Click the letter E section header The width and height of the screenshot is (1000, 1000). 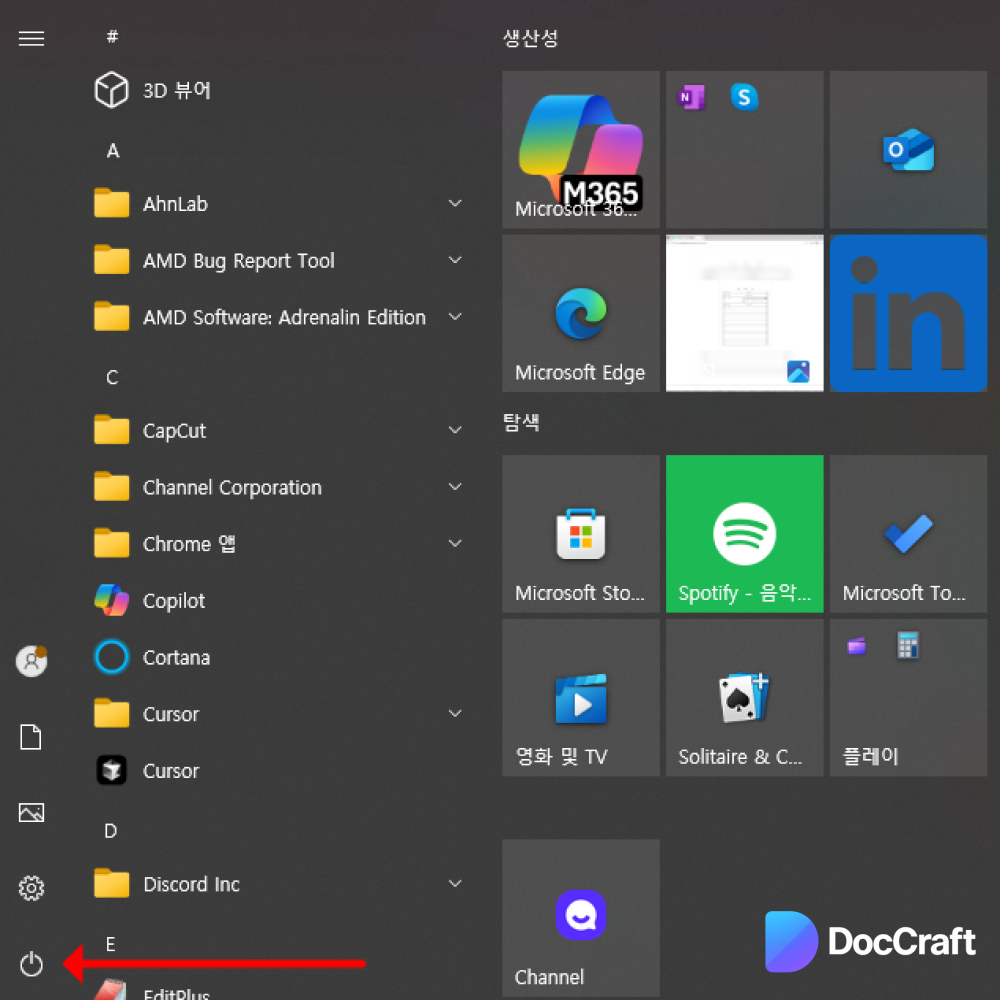point(110,944)
